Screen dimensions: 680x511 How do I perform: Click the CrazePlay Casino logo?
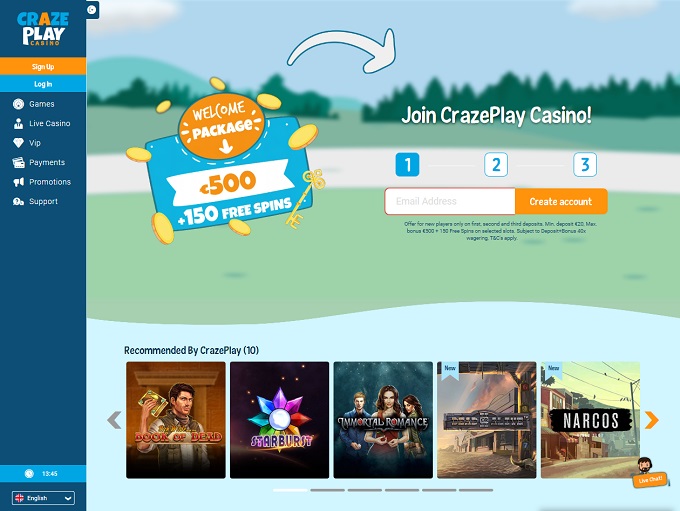43,29
